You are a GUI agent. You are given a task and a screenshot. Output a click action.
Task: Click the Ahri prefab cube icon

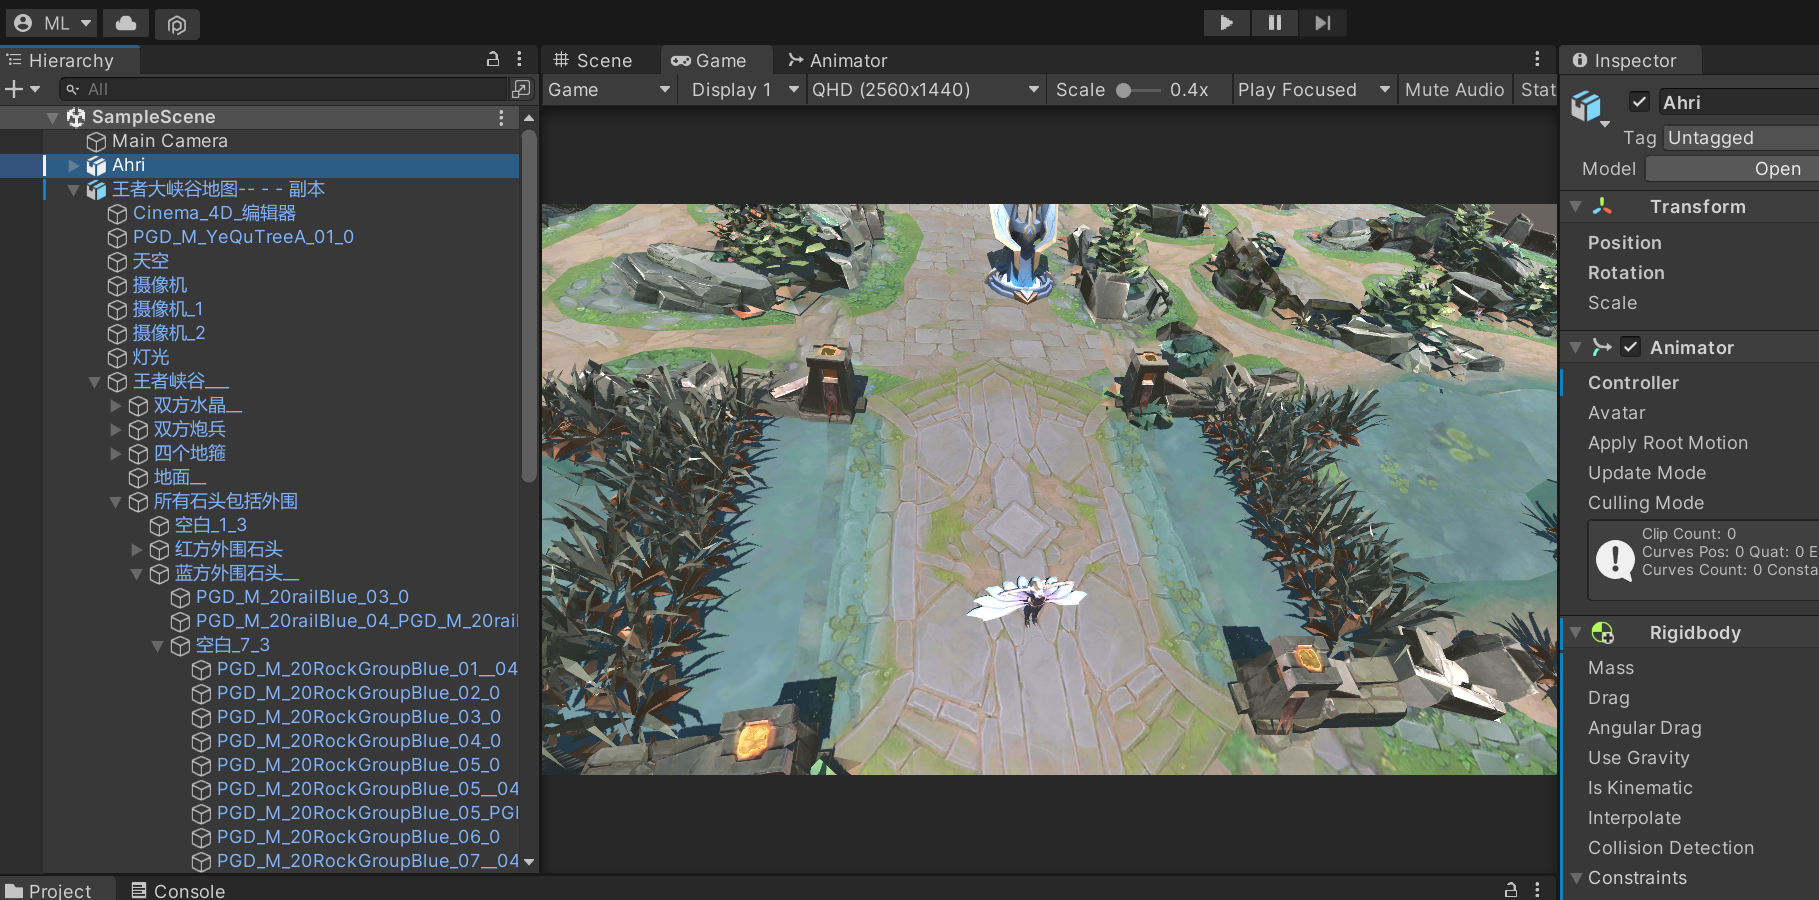[96, 165]
